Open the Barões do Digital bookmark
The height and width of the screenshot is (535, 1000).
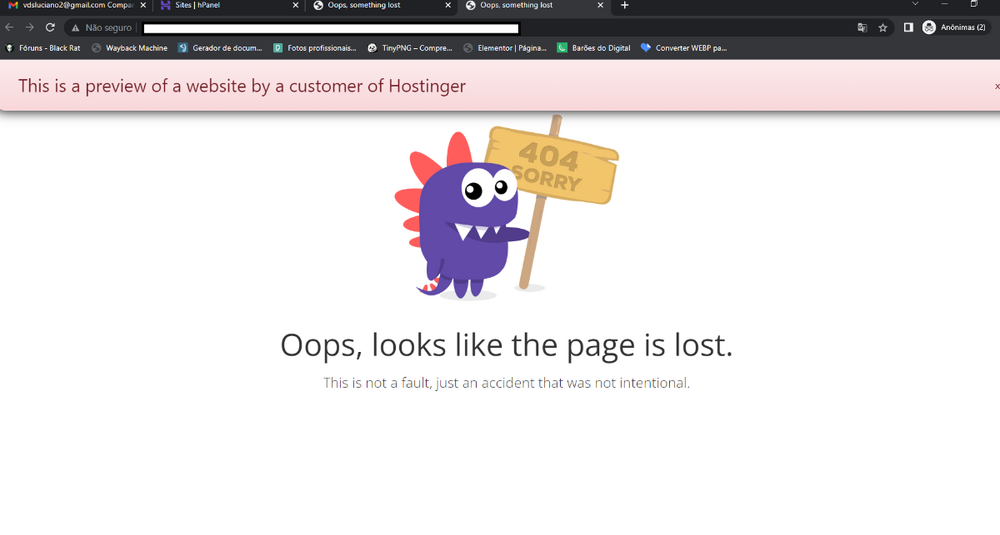[594, 48]
